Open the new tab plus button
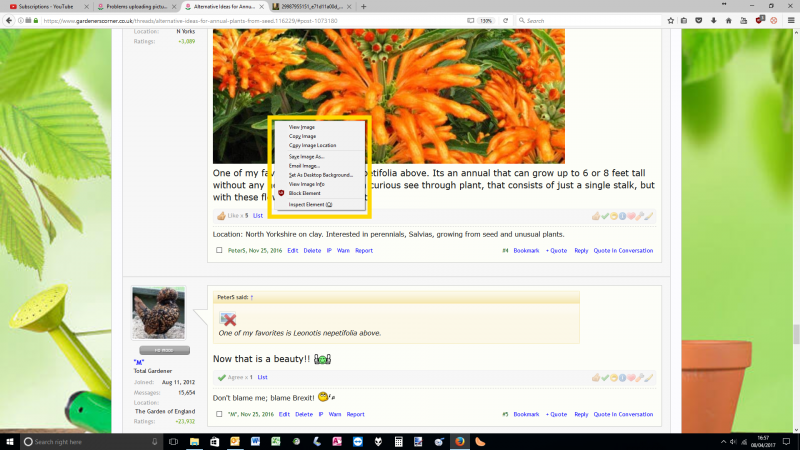800x450 pixels. pyautogui.click(x=363, y=6)
